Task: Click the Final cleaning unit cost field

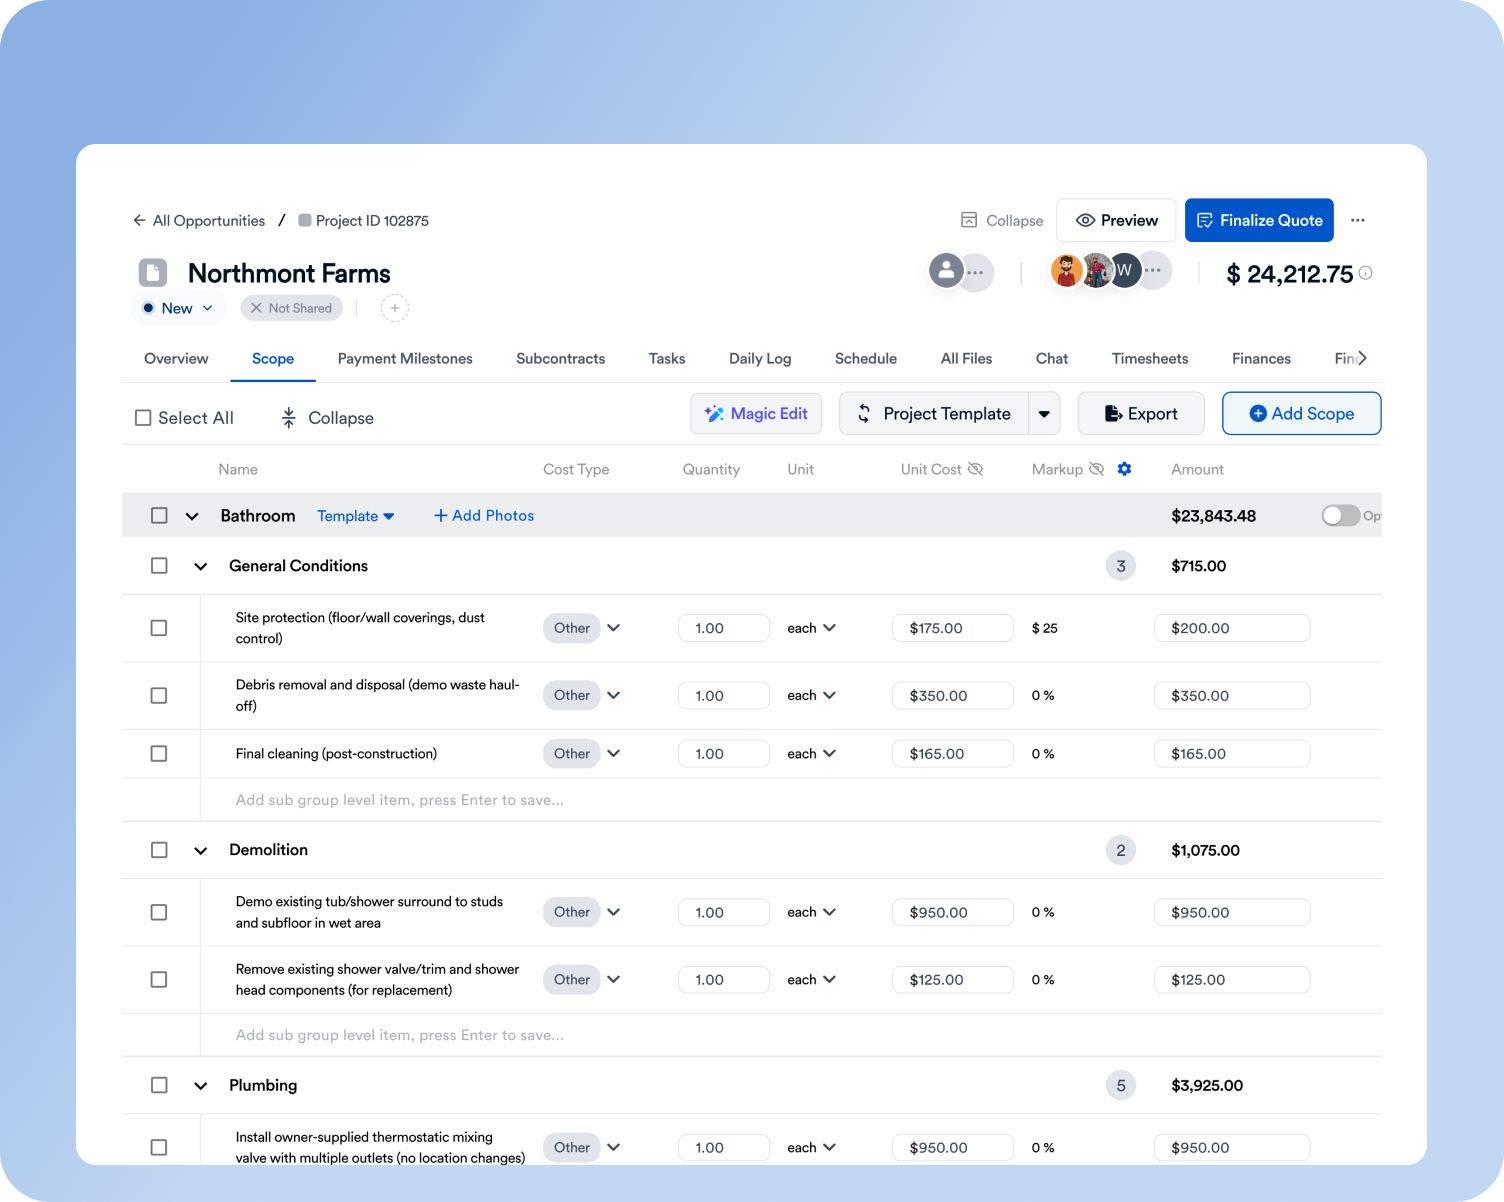Action: tap(953, 754)
